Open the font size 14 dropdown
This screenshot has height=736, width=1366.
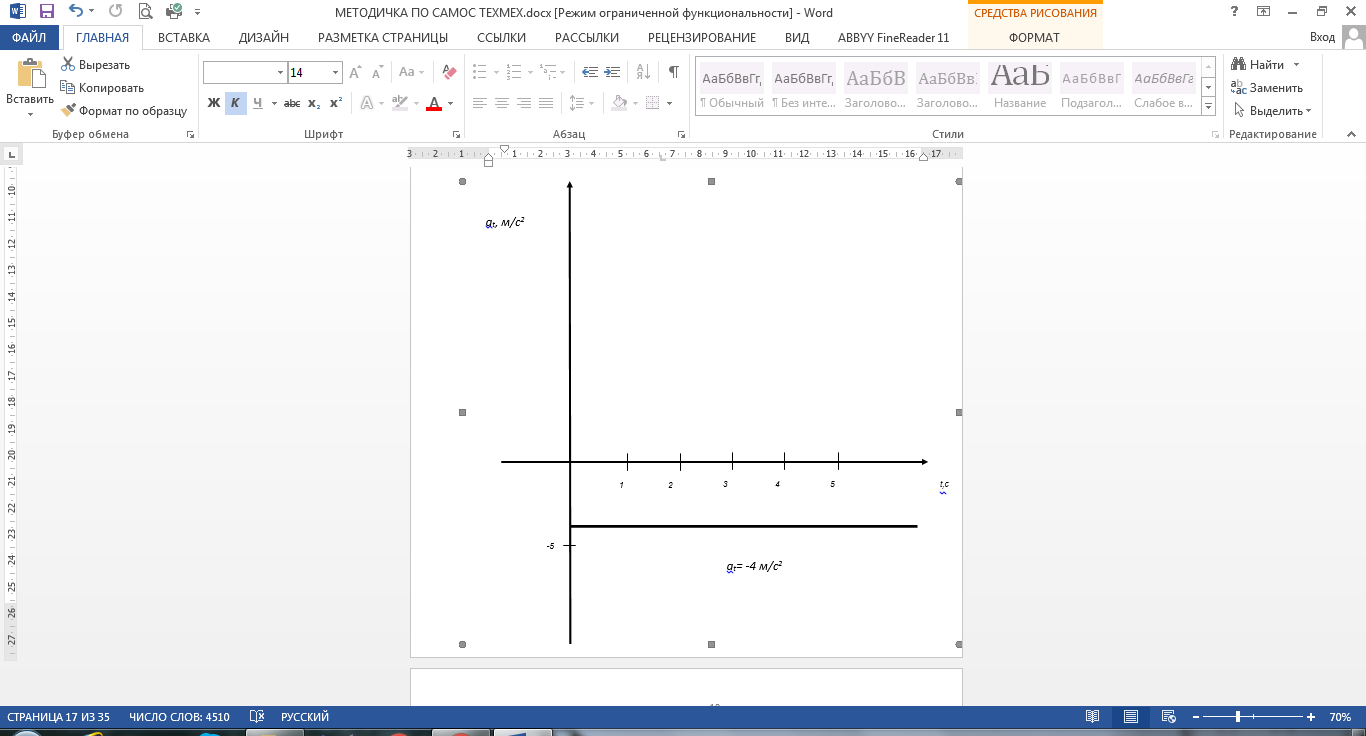[x=335, y=73]
